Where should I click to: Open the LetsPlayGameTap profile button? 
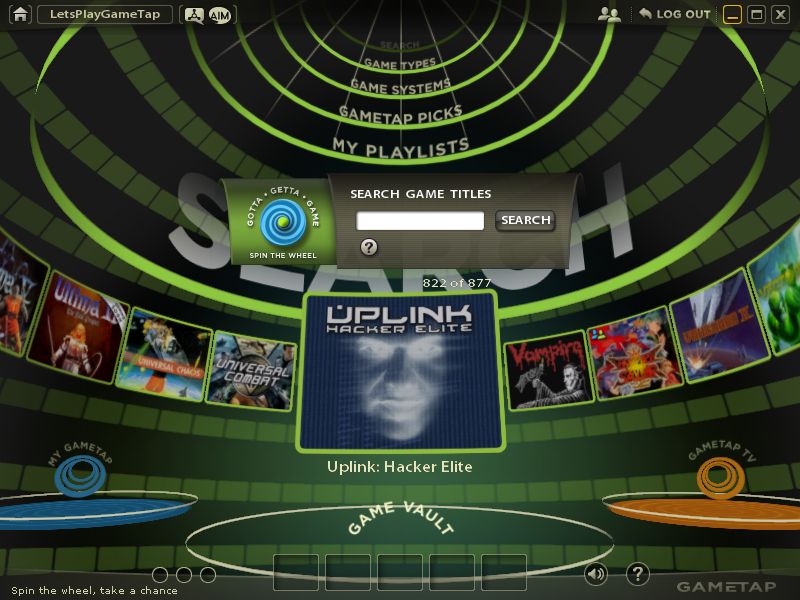pos(105,14)
